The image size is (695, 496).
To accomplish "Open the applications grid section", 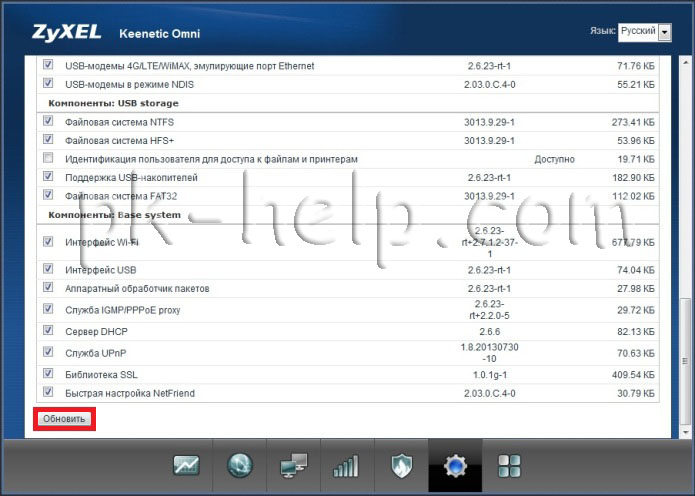I will 509,466.
